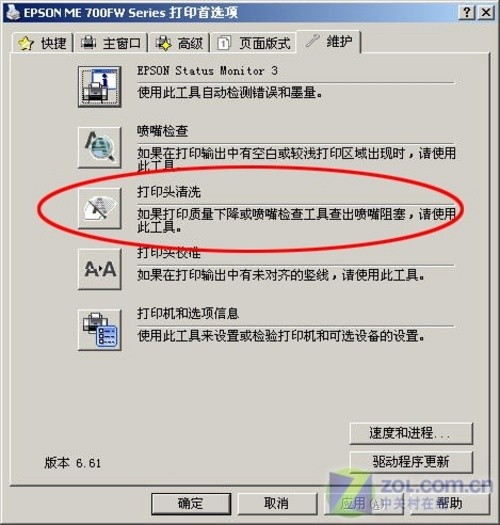Viewport: 500px width, 525px height.
Task: Open 打印机和选项信息 printer info icon
Action: pyautogui.click(x=99, y=330)
